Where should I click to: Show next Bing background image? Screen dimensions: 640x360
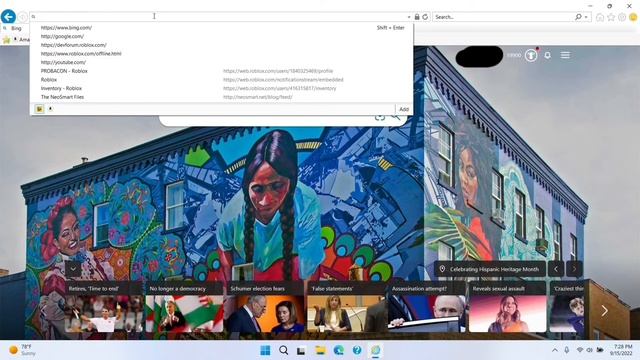pyautogui.click(x=574, y=269)
